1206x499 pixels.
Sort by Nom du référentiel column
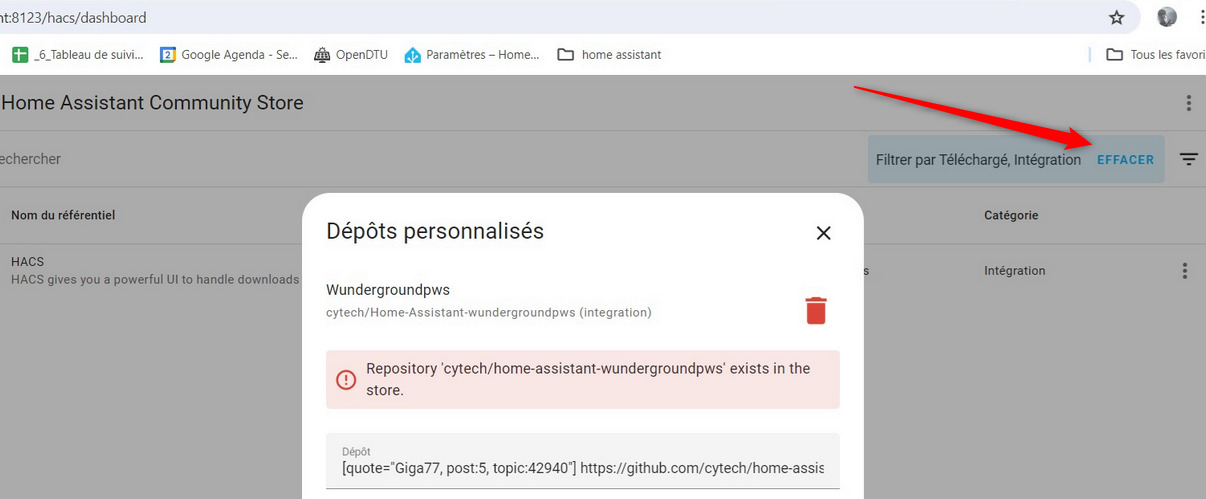point(63,215)
